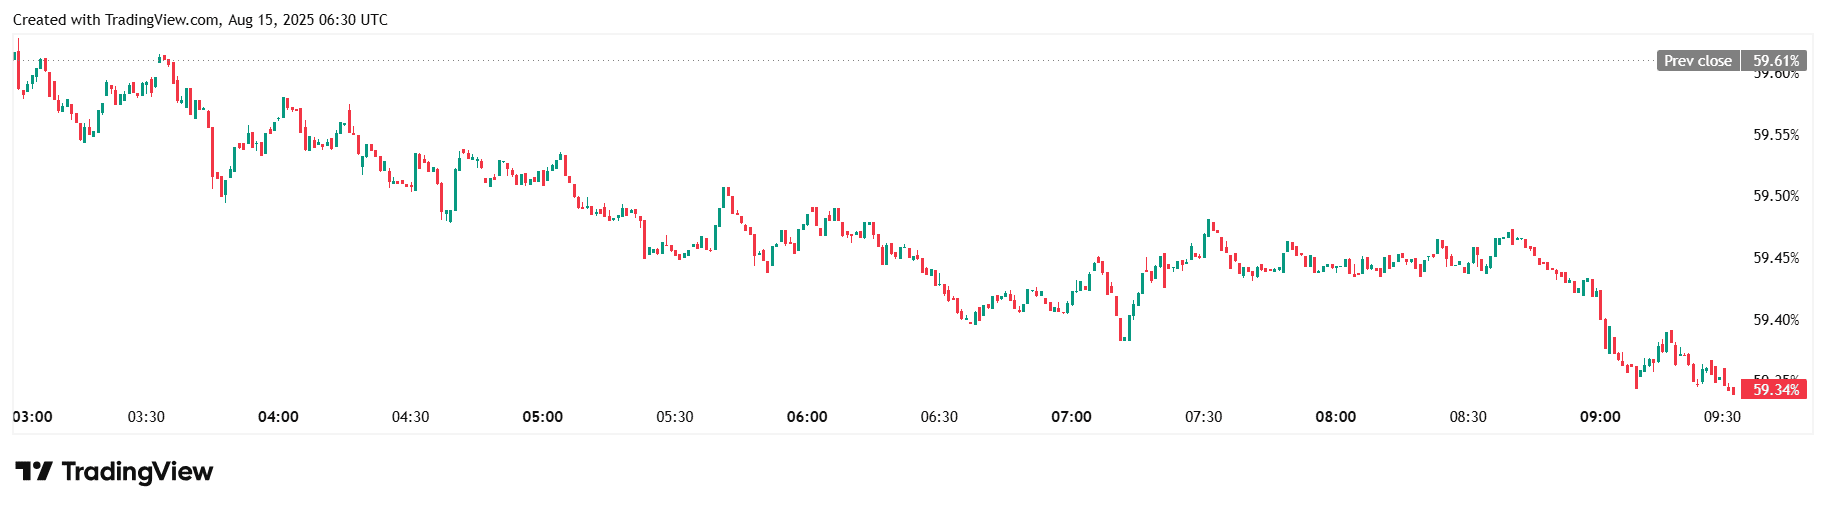Click the 09:30 time marker
Viewport: 1826px width, 509px height.
[1722, 417]
